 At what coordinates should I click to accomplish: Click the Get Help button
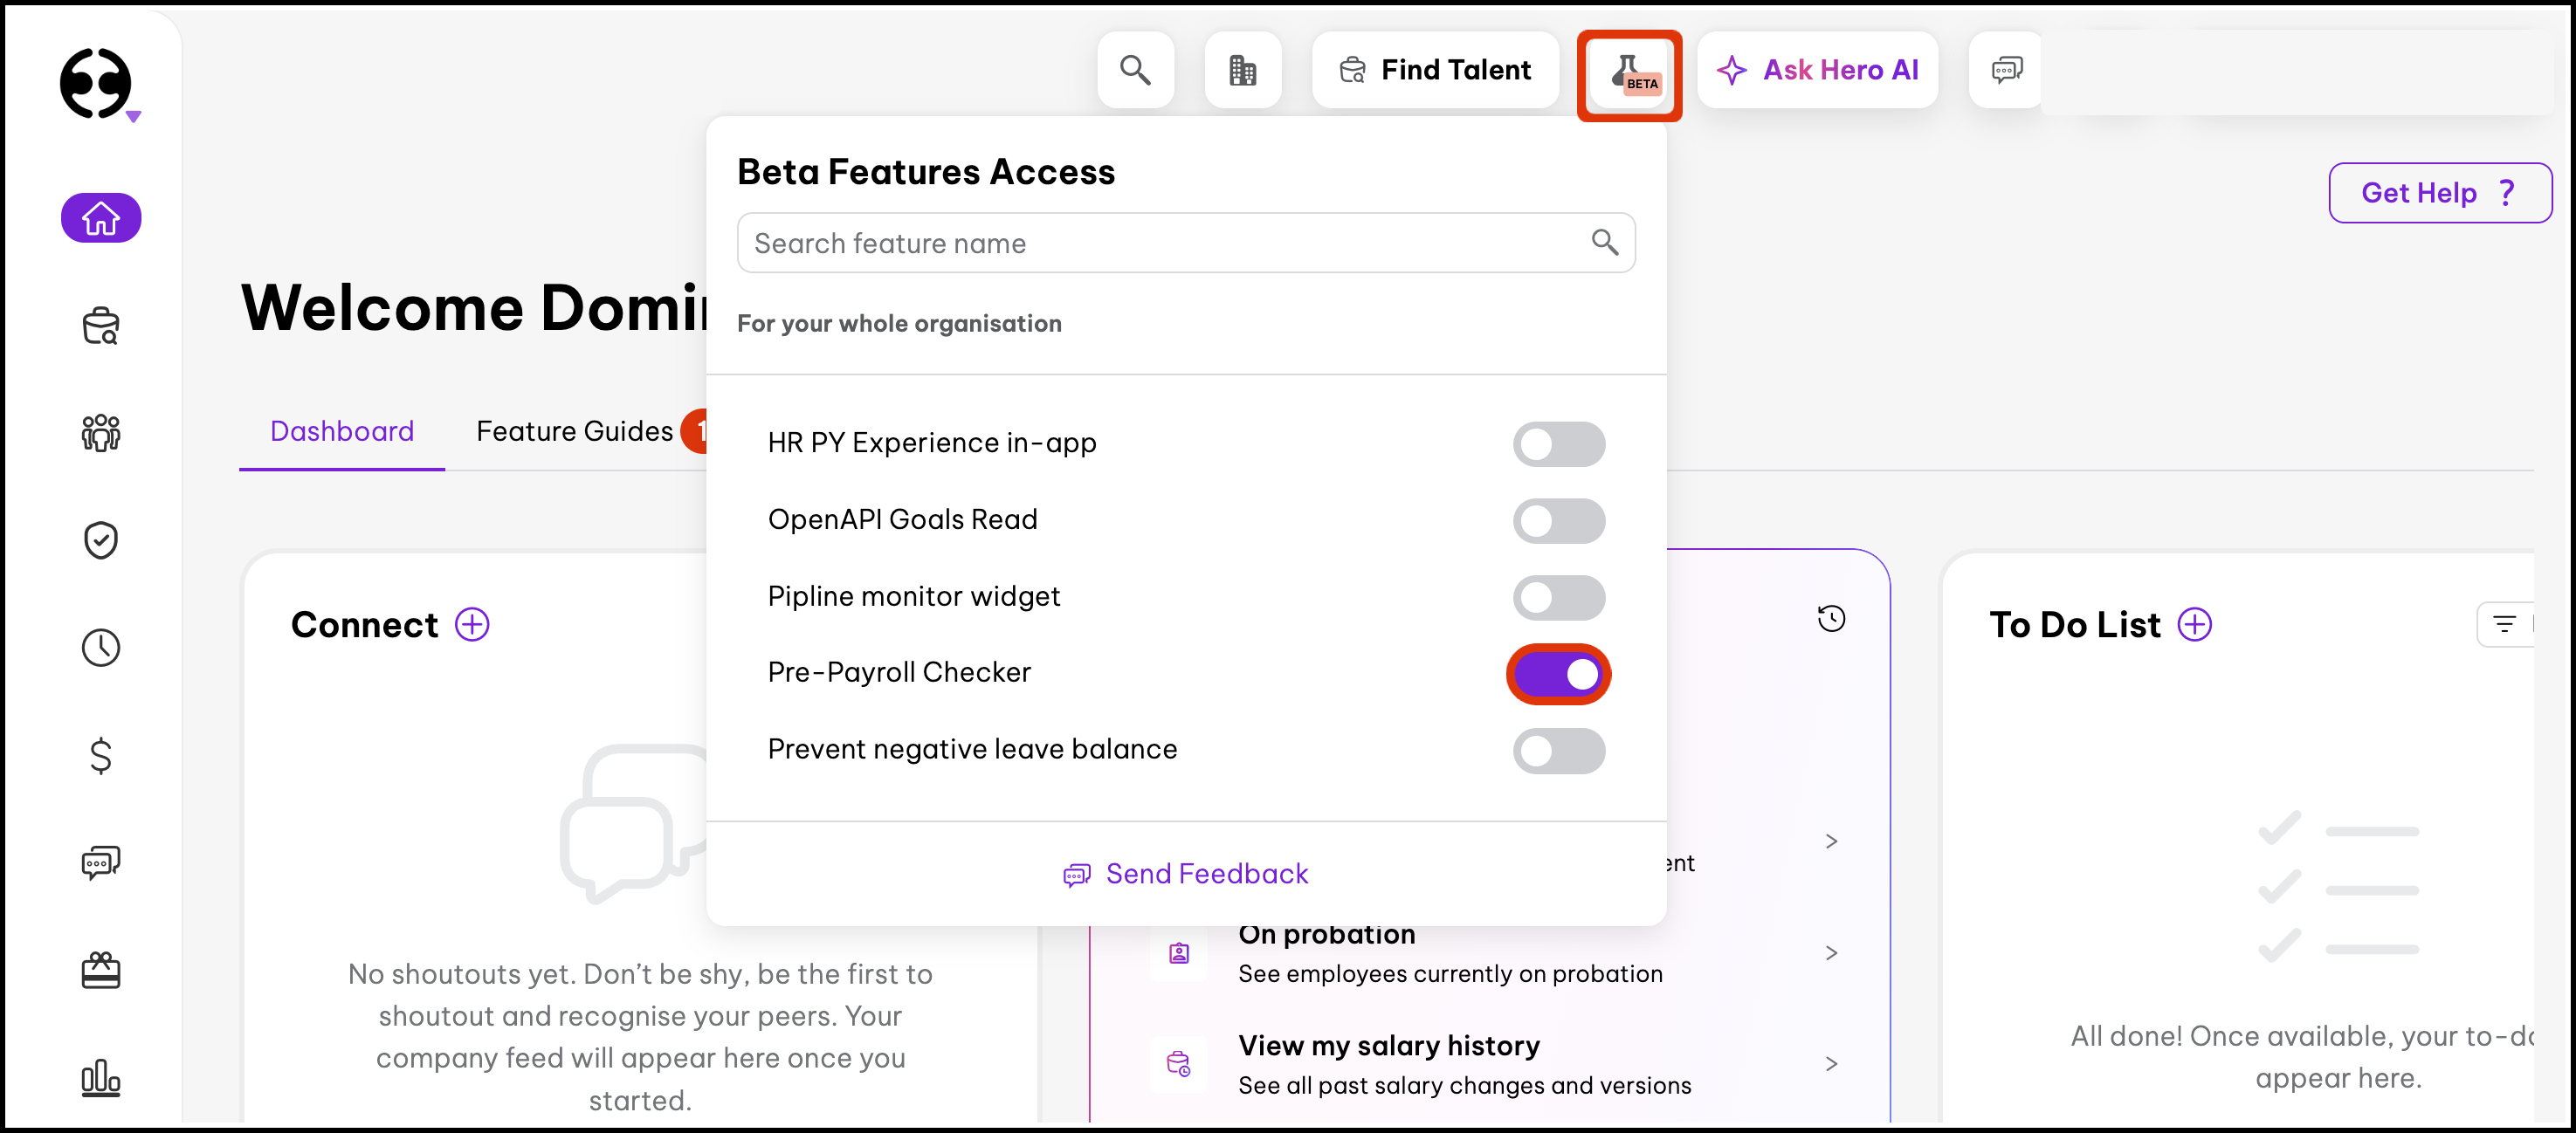(x=2440, y=193)
